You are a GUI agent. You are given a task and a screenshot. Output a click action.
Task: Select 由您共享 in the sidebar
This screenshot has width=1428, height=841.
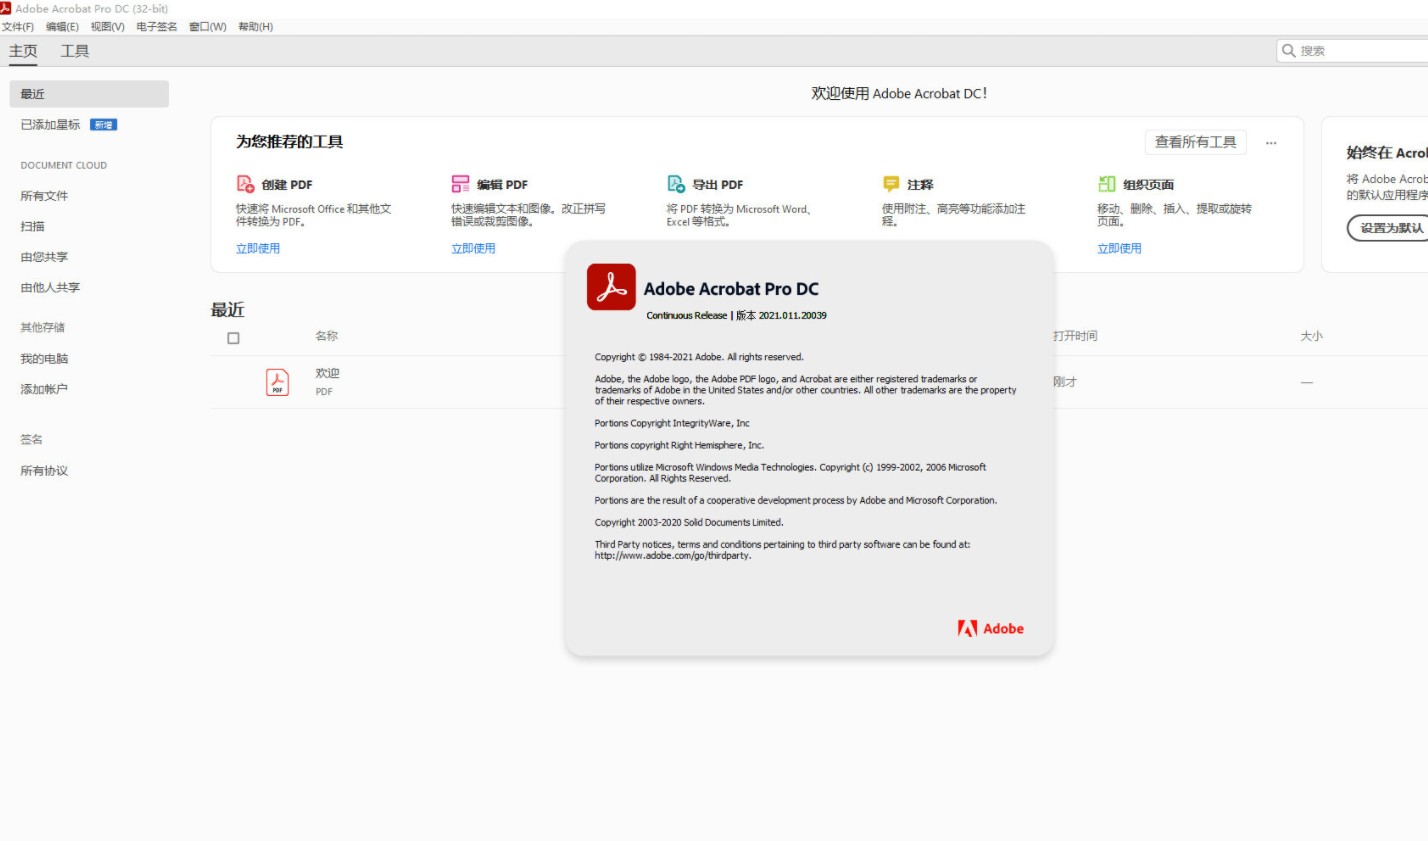[44, 257]
